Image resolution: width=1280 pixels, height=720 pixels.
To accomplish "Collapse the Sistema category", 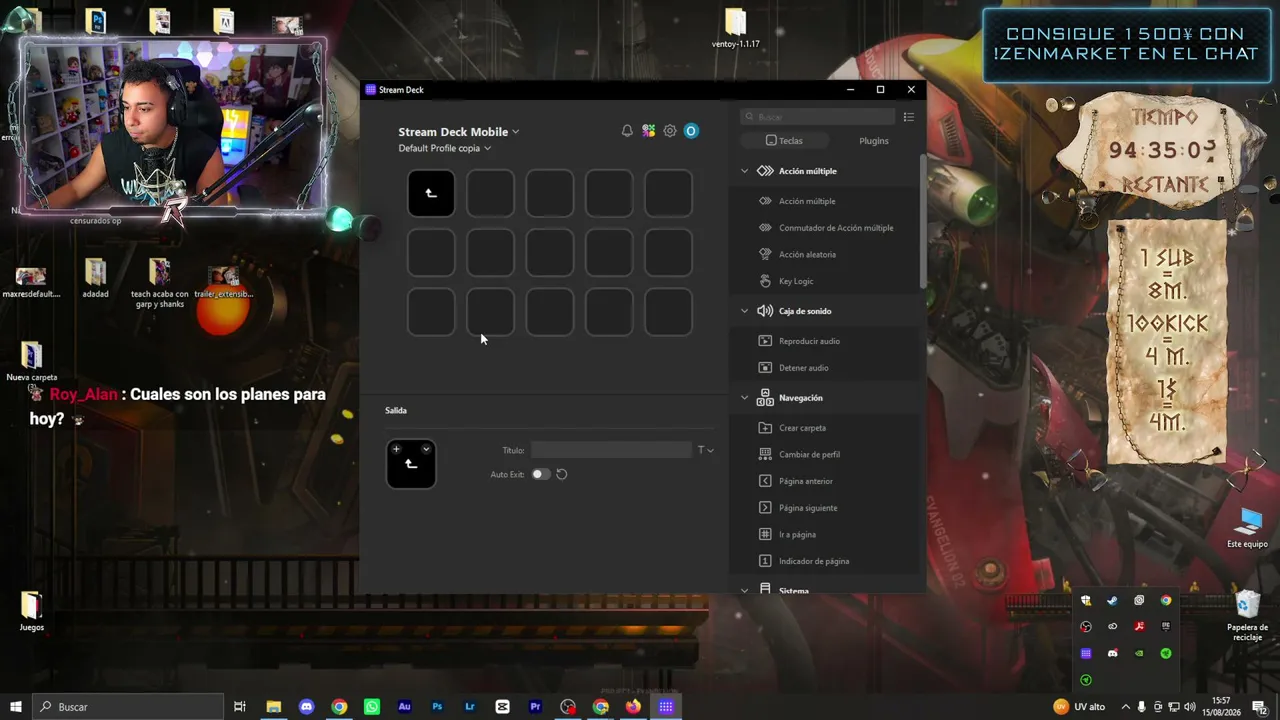I will [x=744, y=591].
